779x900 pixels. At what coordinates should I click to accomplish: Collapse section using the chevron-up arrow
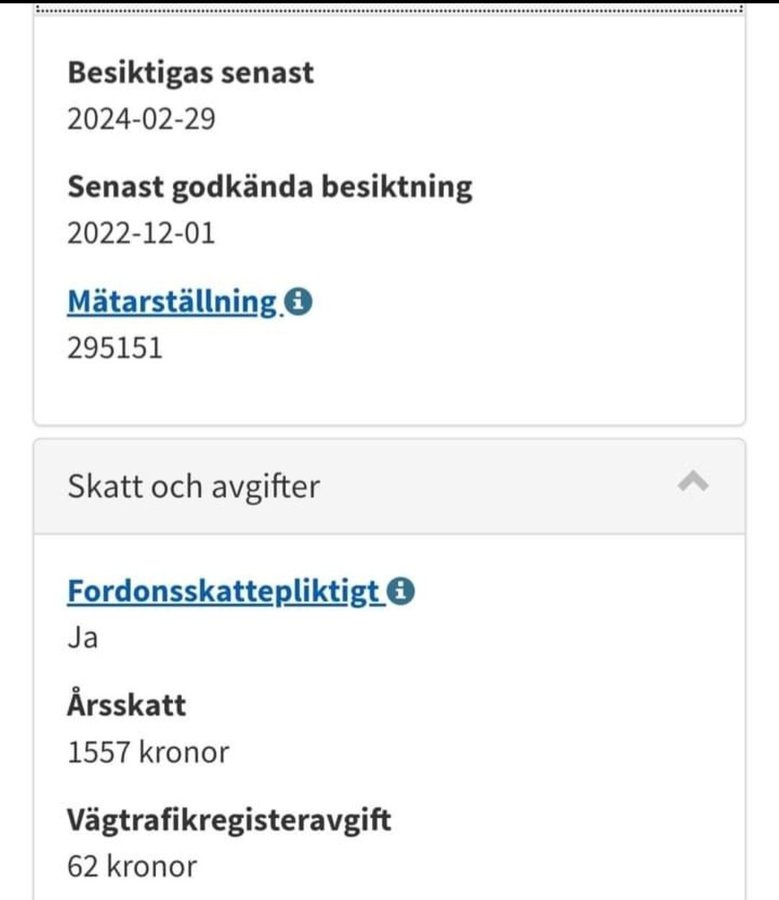(693, 484)
